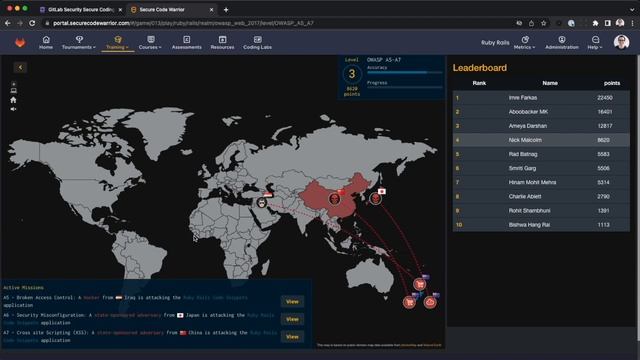Click the Rank column header
640x360 pixels.
click(479, 83)
